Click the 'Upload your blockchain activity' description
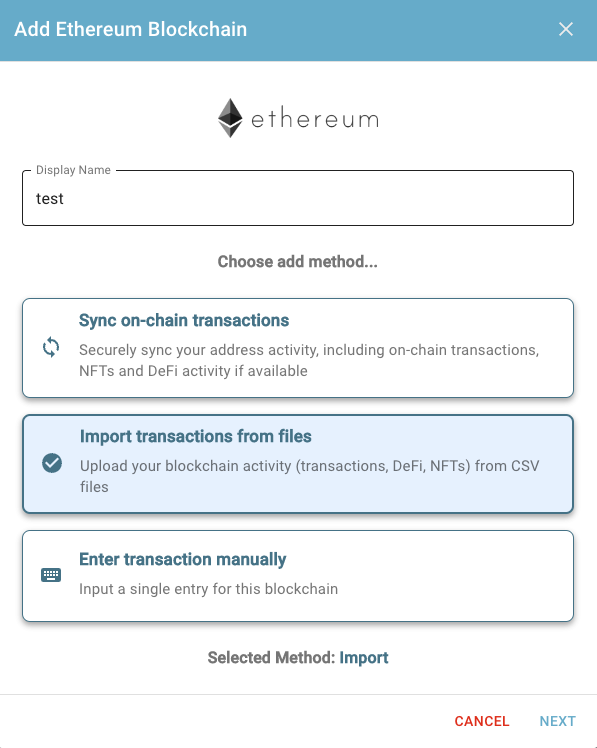 (309, 476)
